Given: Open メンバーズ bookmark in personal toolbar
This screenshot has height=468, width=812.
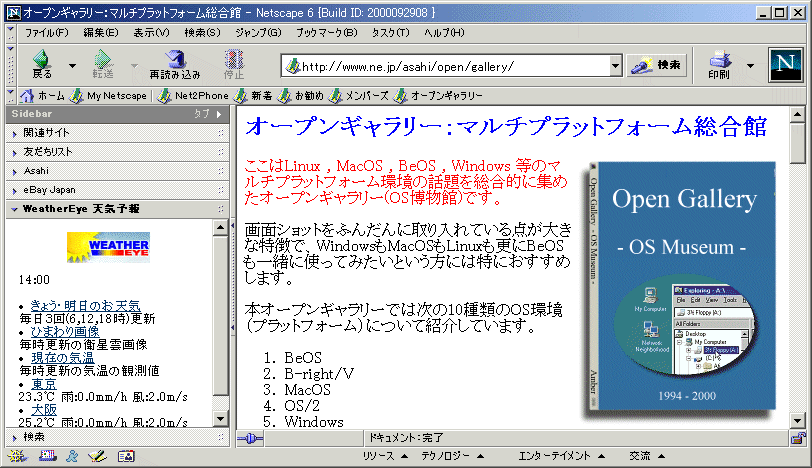Looking at the screenshot, I should pyautogui.click(x=358, y=96).
